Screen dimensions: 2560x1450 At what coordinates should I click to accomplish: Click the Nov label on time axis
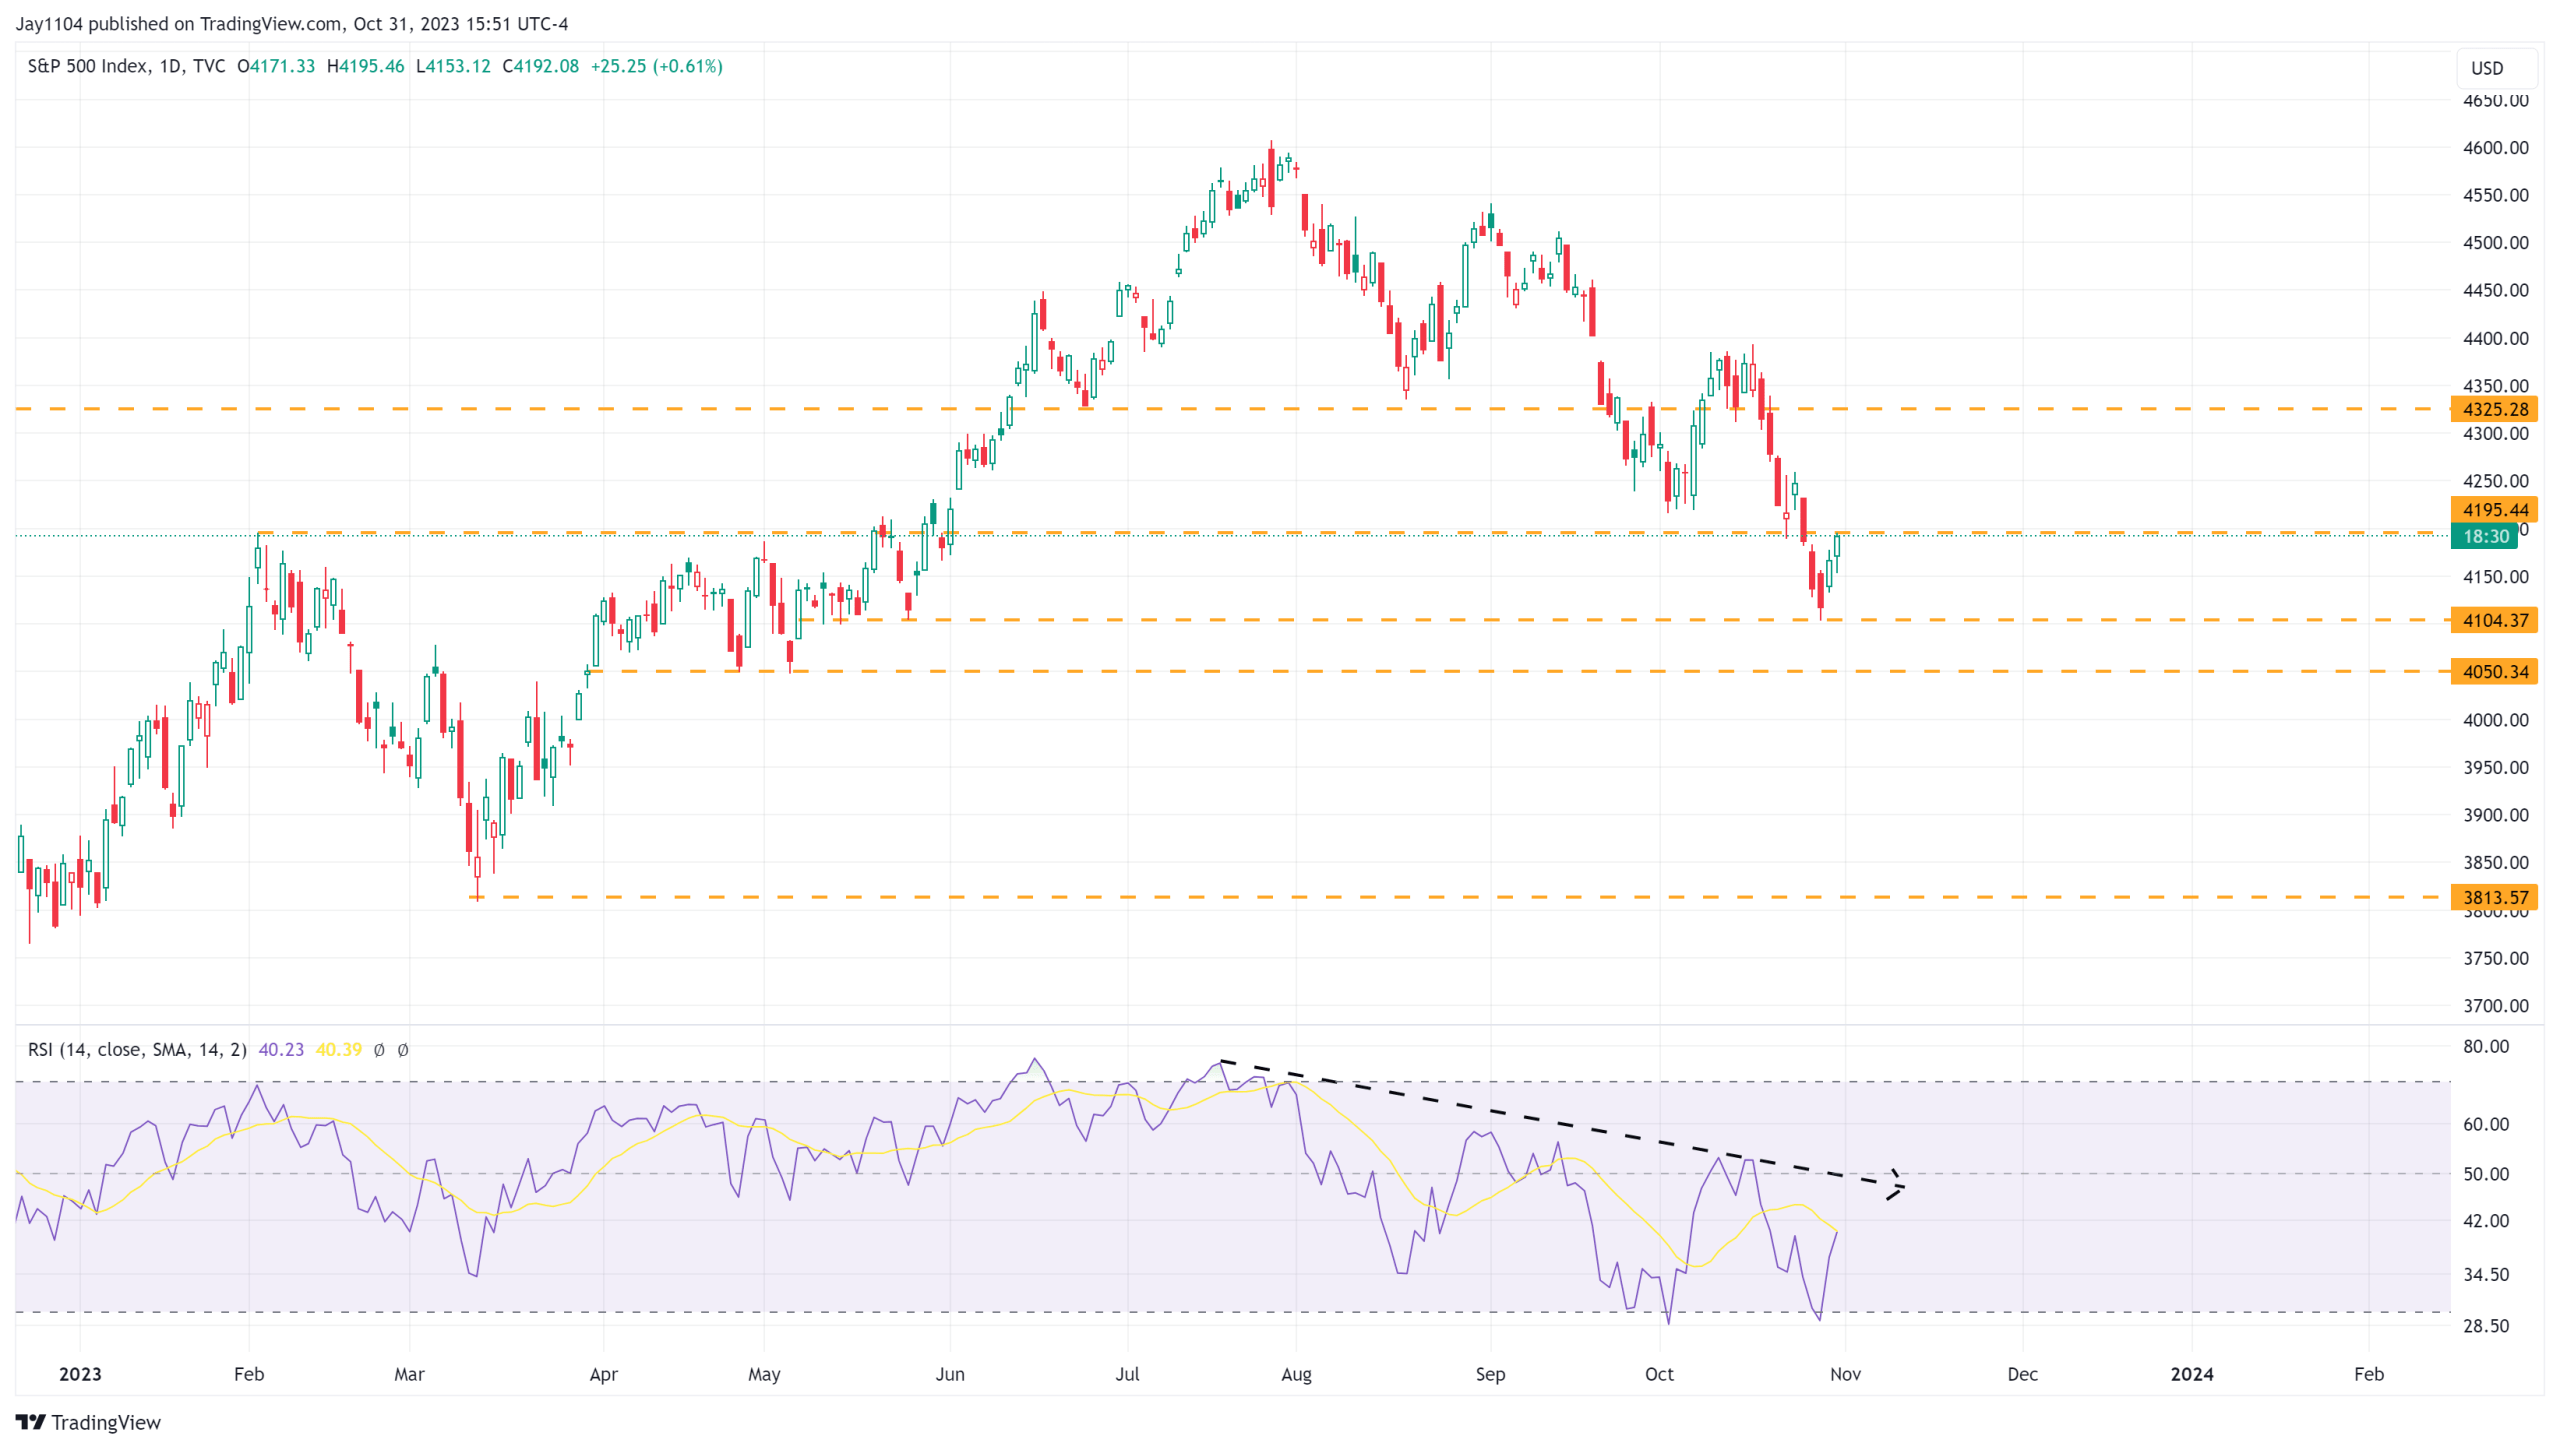1845,1374
